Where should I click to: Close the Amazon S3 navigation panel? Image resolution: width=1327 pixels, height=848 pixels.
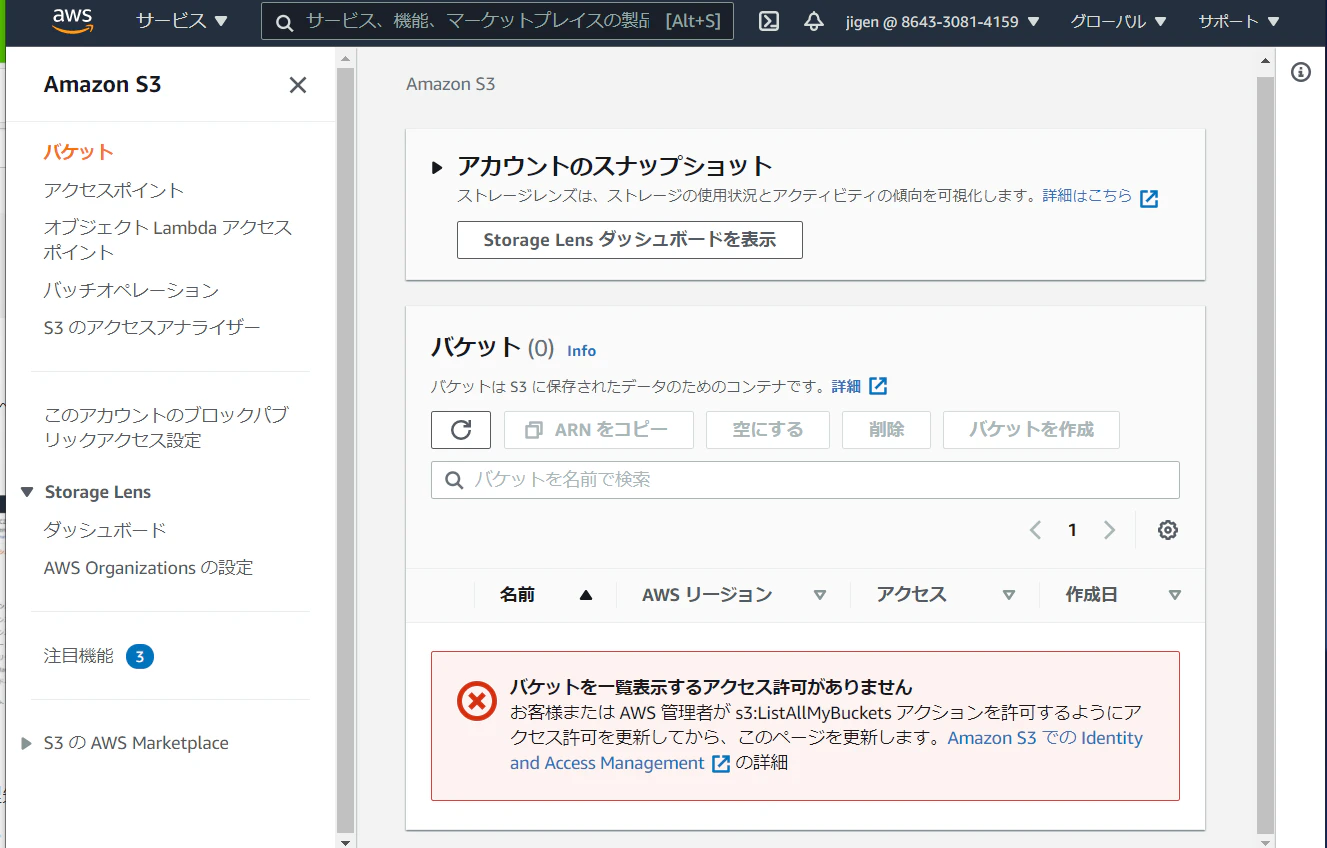298,85
